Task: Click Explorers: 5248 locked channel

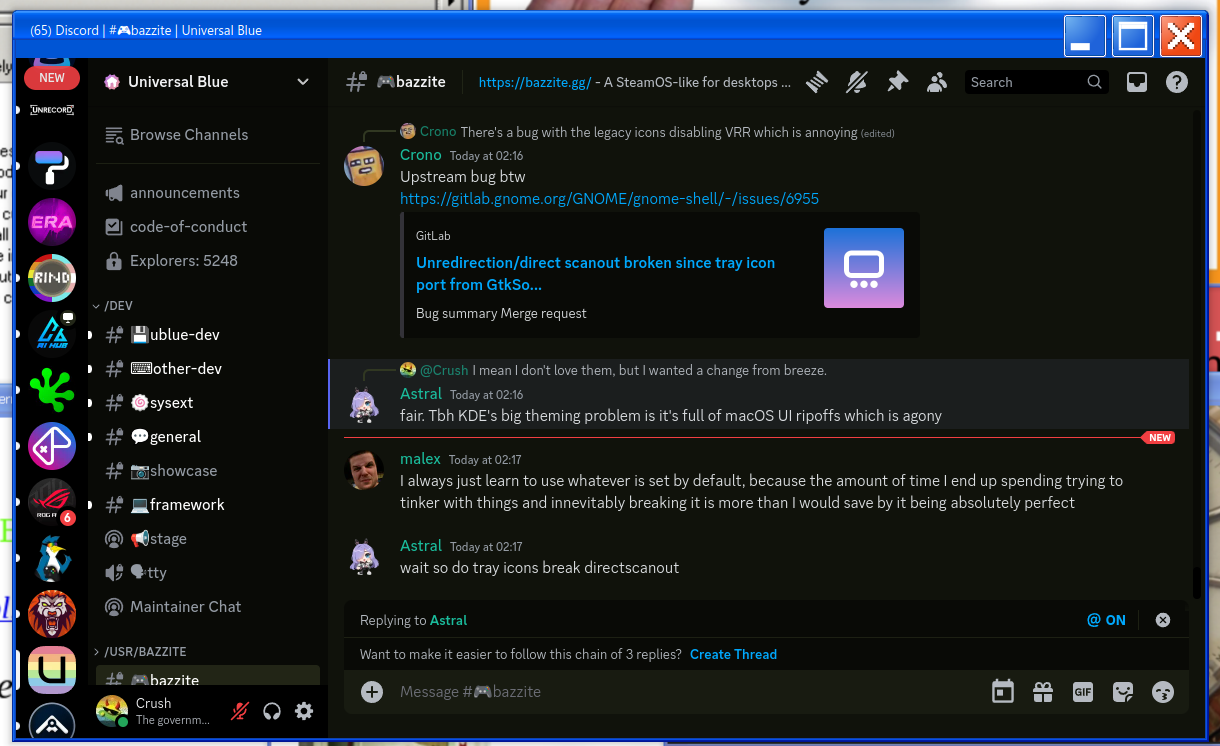Action: click(208, 261)
